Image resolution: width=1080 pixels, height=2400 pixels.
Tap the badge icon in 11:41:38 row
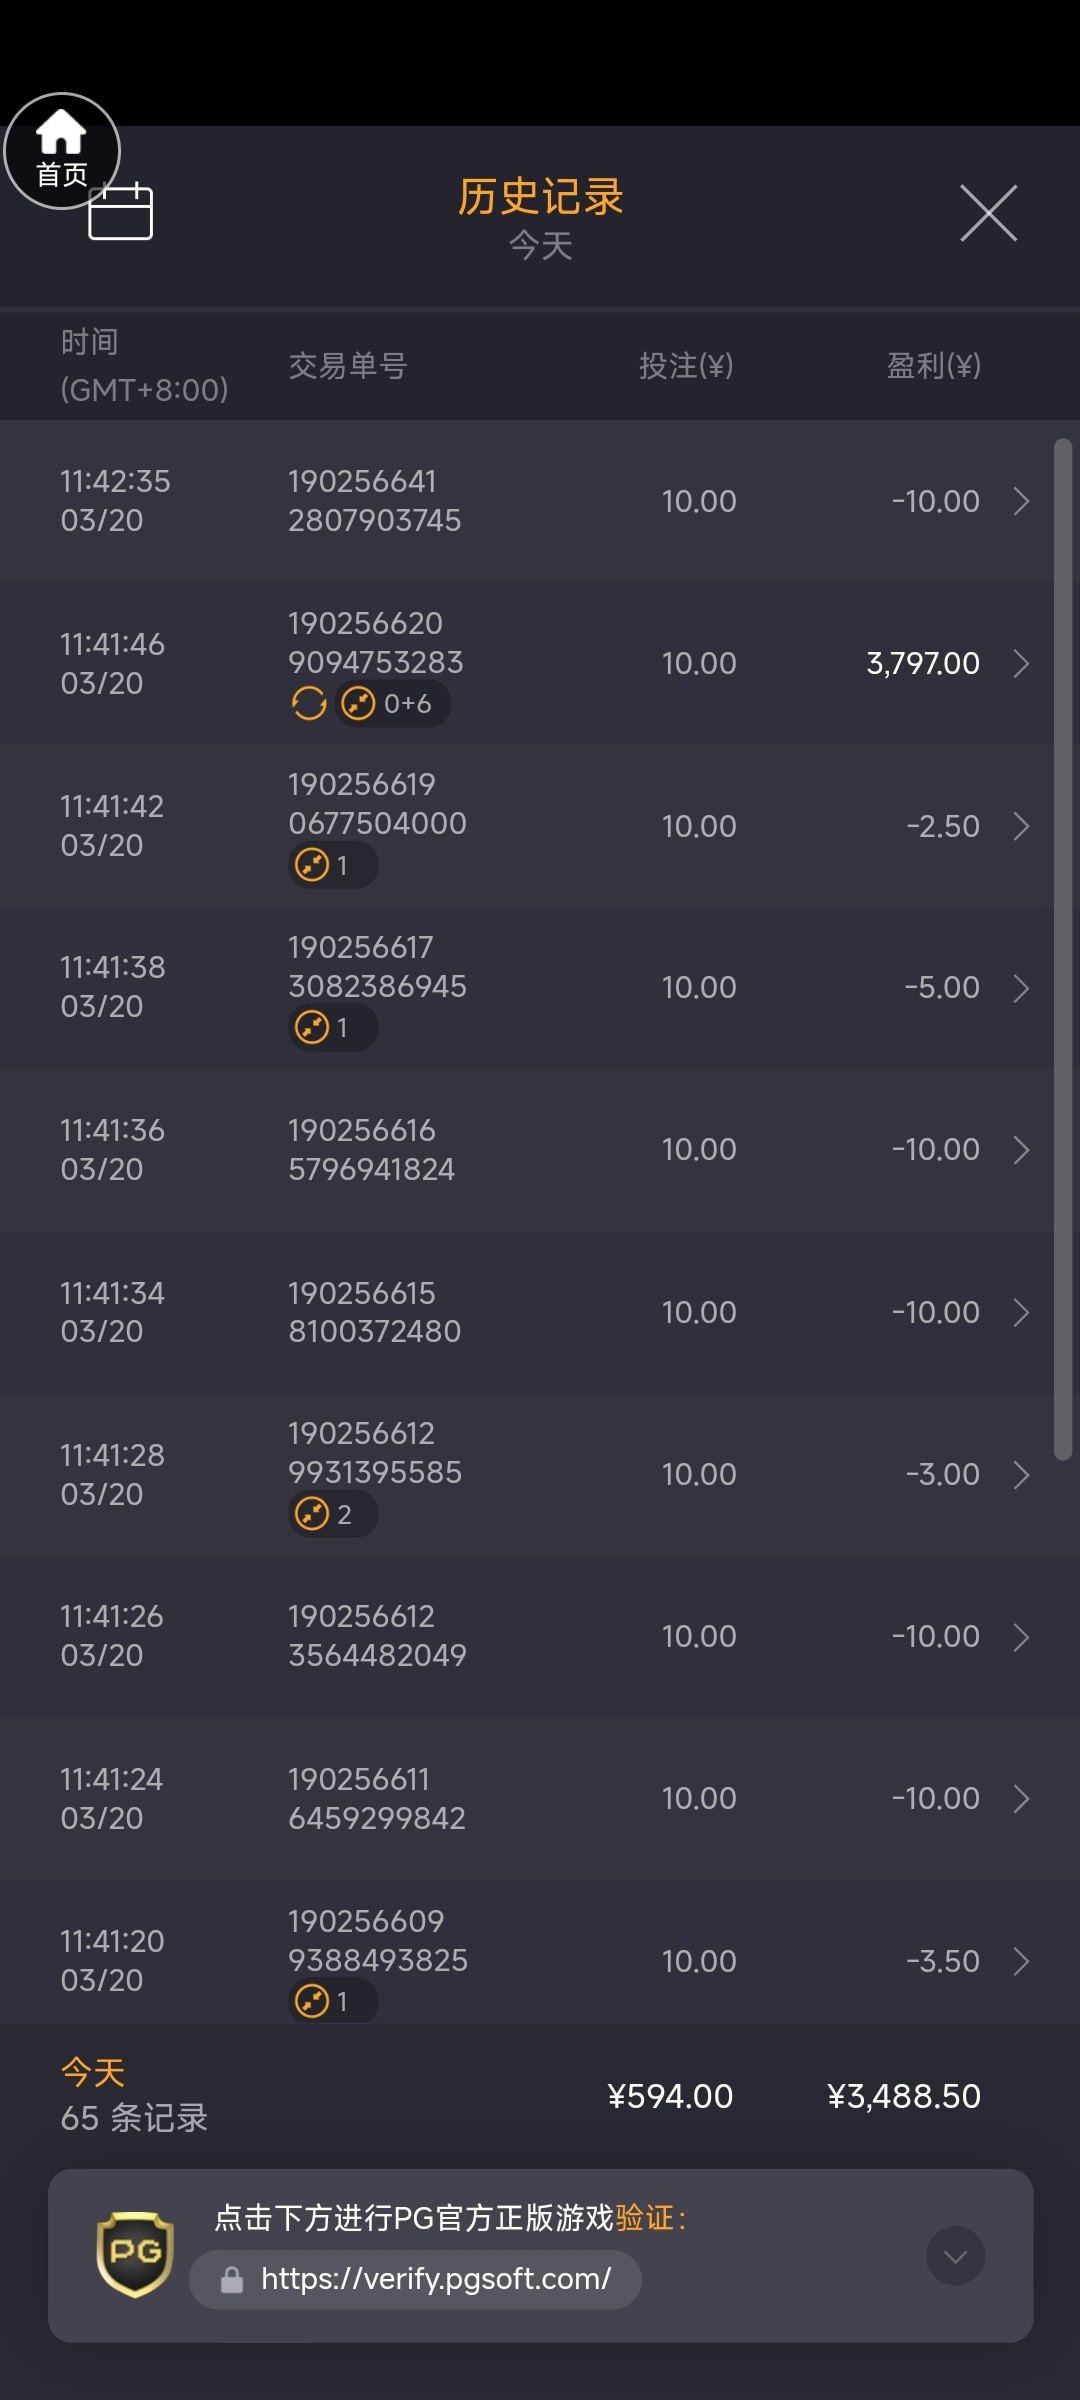click(x=313, y=1027)
